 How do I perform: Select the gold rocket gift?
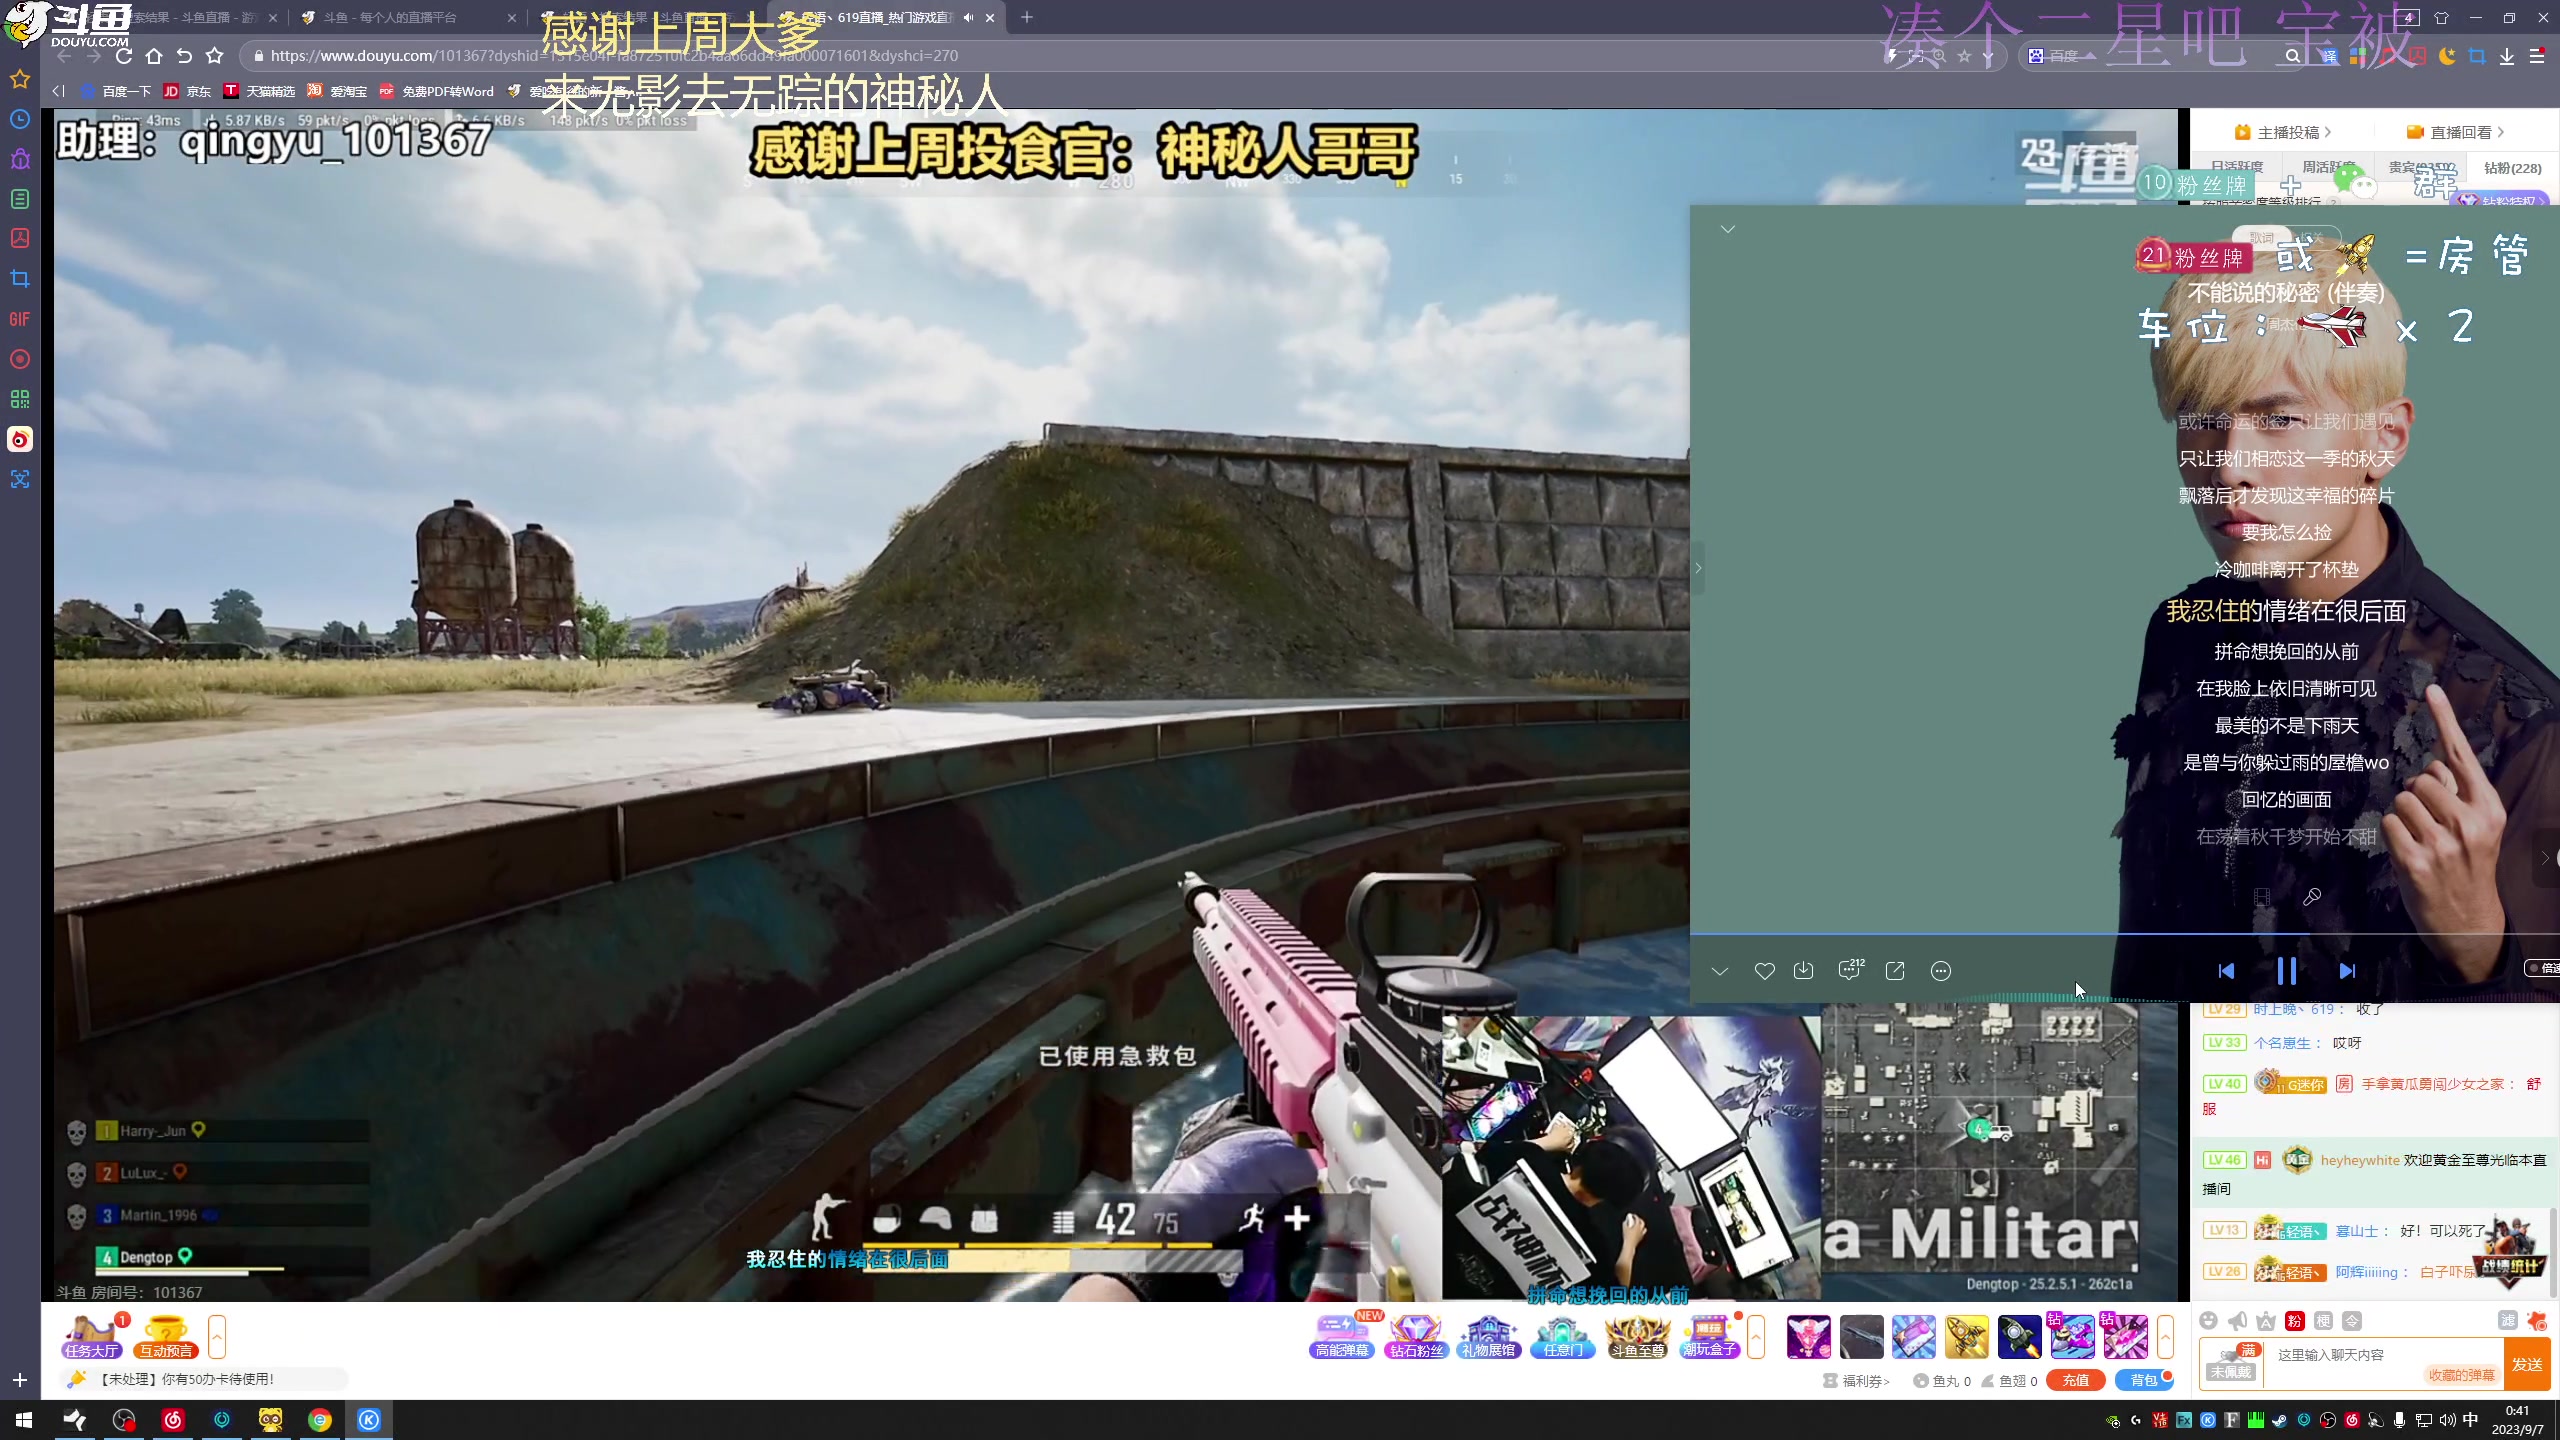tap(1966, 1337)
